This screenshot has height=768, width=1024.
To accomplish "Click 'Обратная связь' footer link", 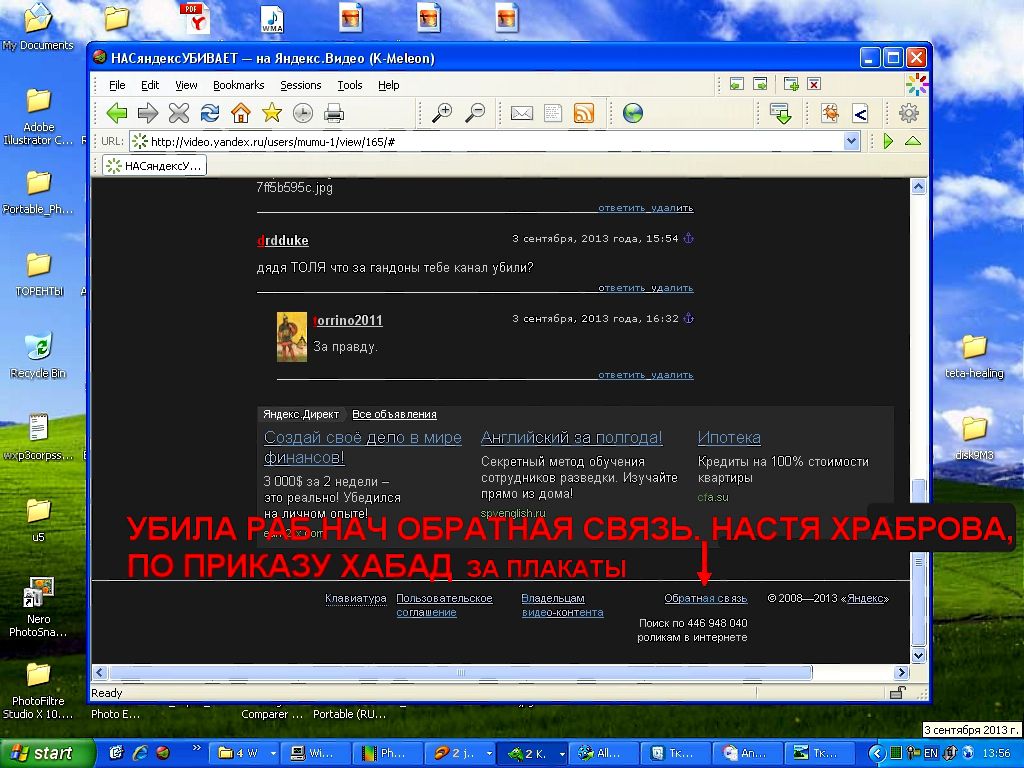I will (x=705, y=598).
